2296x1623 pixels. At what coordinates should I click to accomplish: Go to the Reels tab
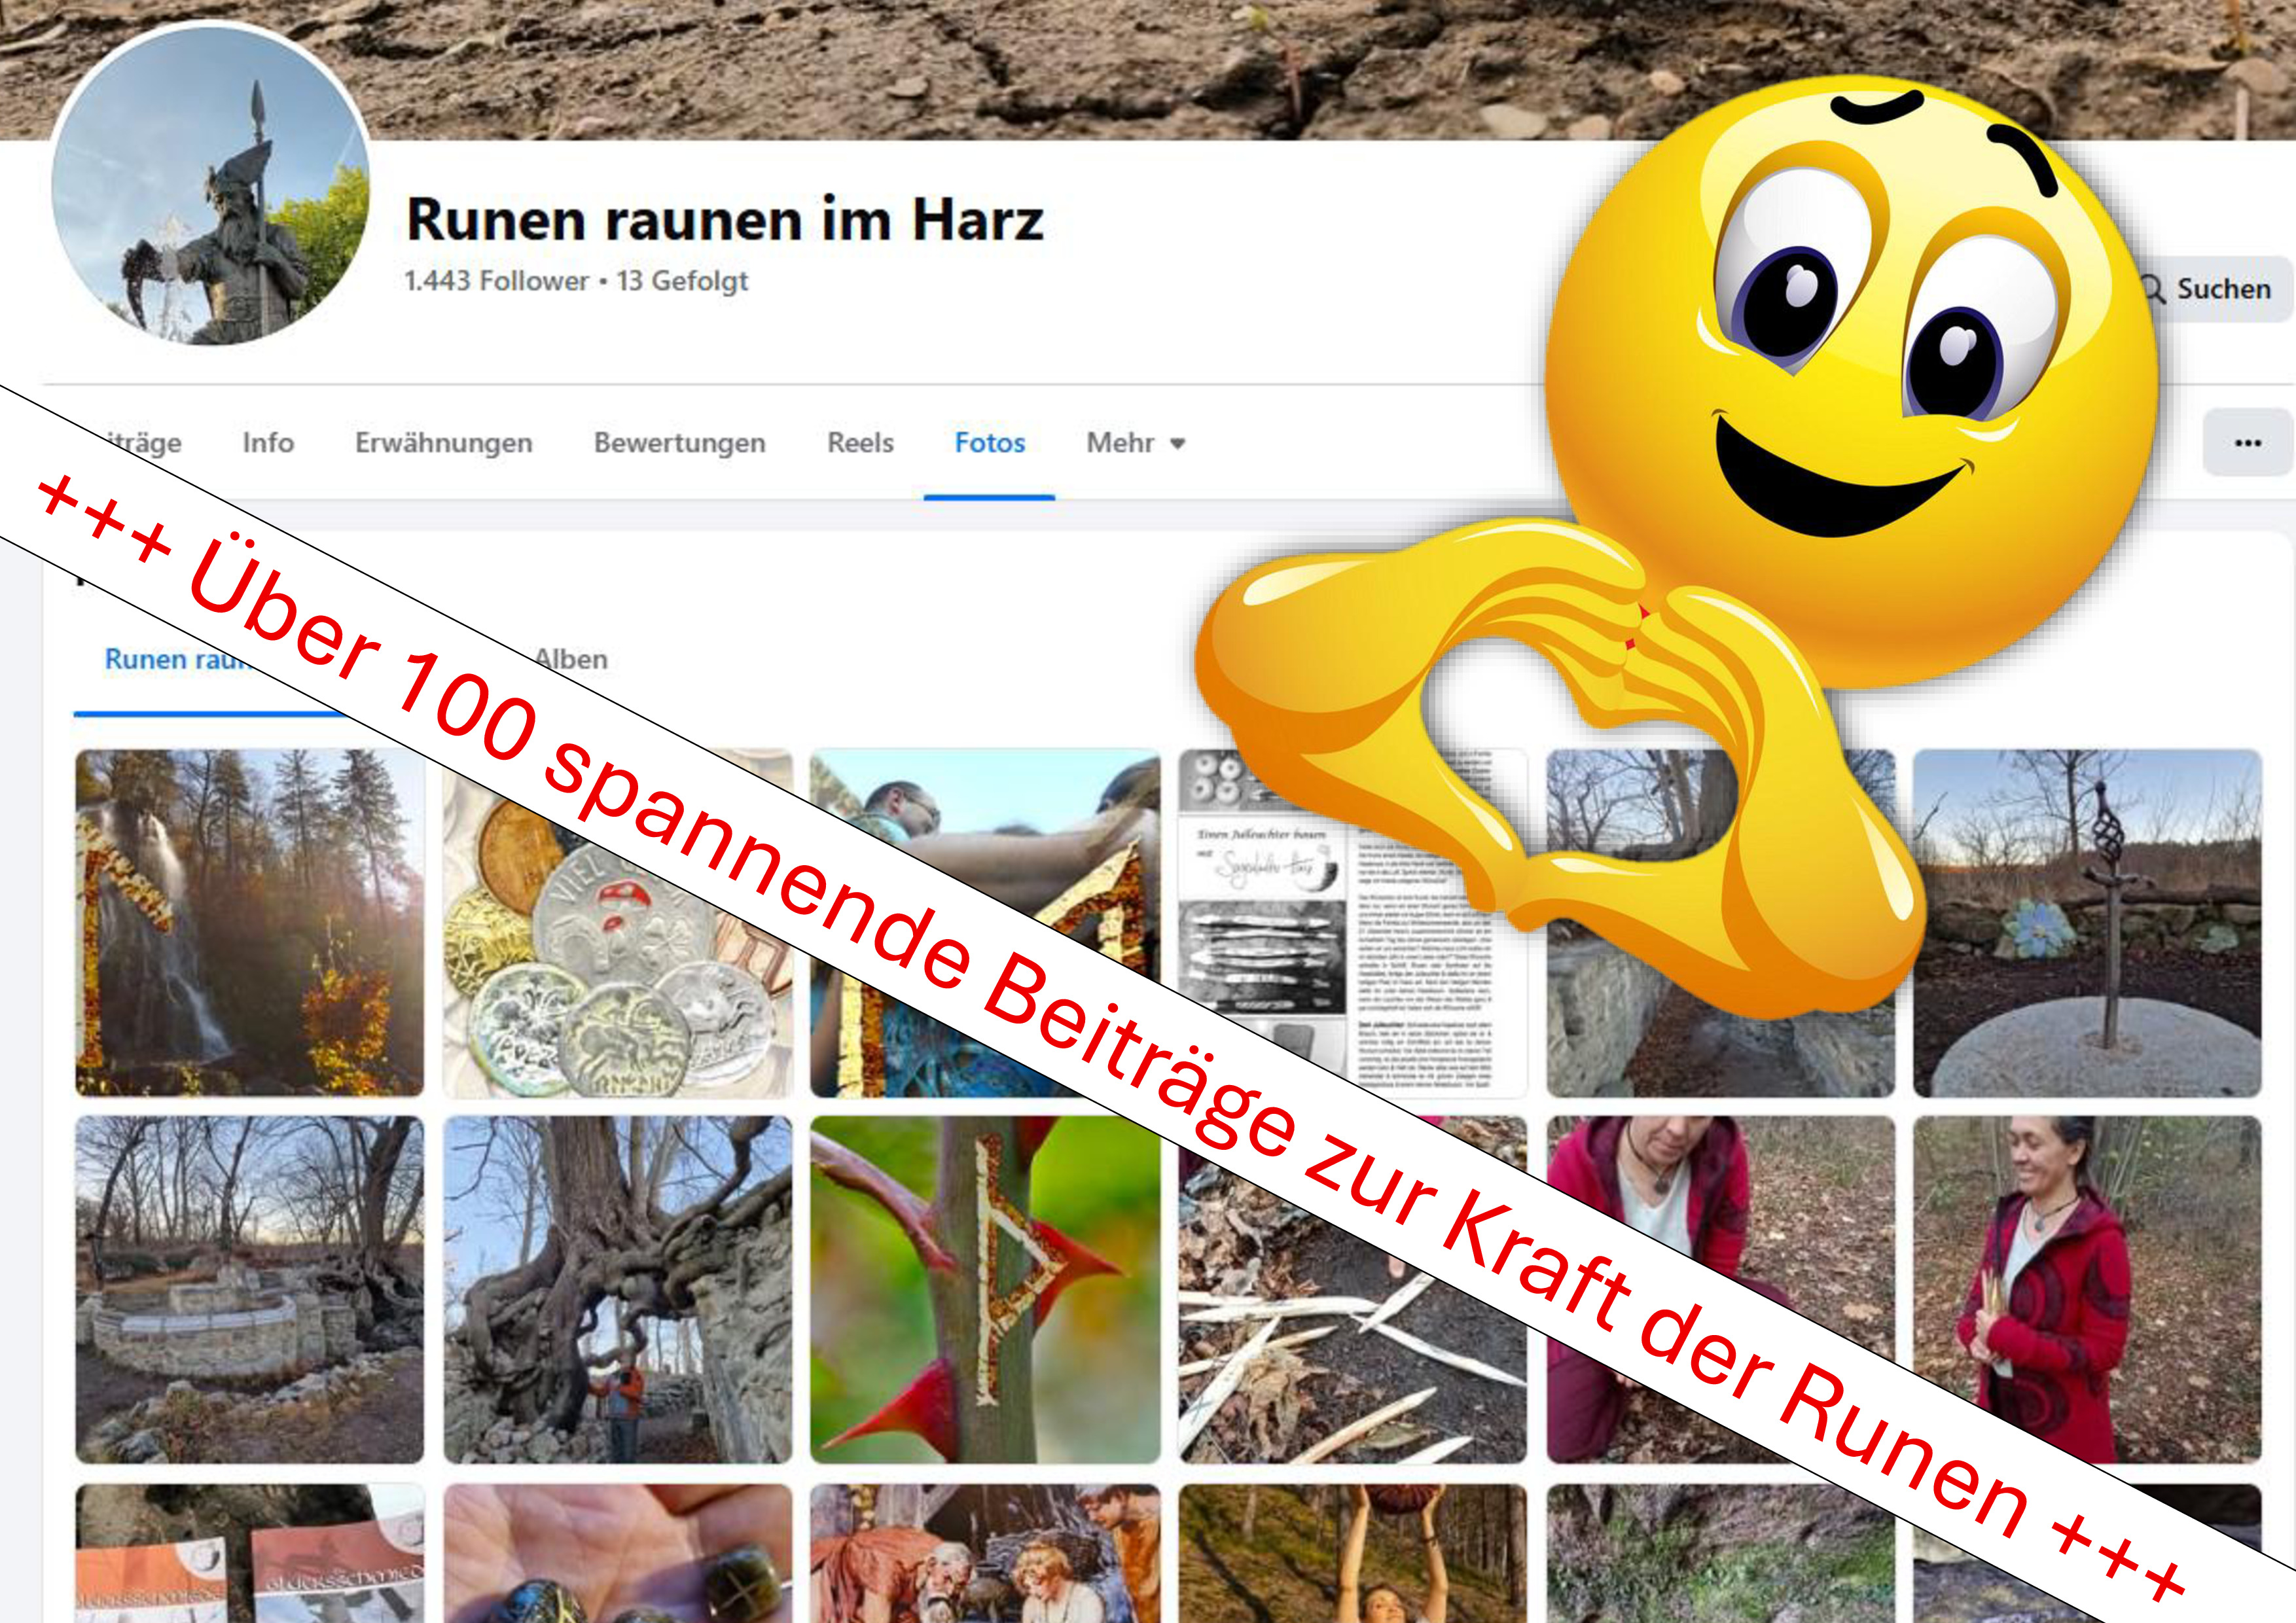pyautogui.click(x=860, y=443)
